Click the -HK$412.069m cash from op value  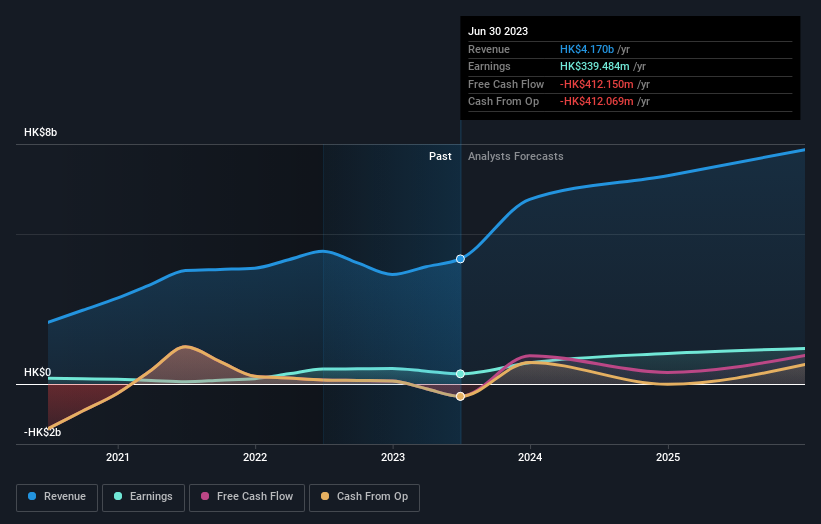(597, 102)
